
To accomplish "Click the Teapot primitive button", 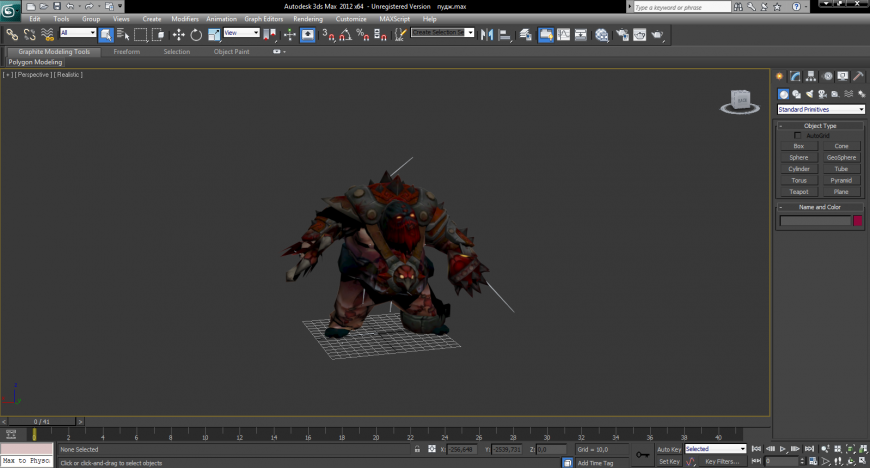I will (x=798, y=192).
